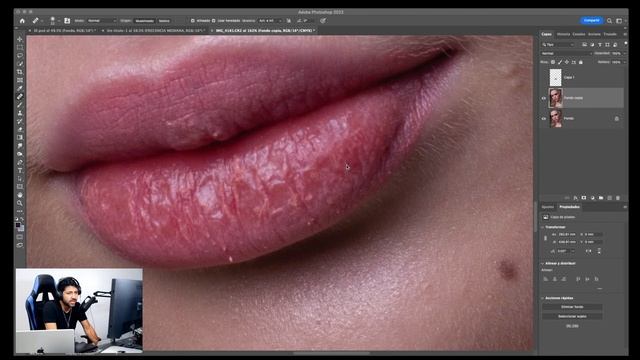Select the Clone Stamp tool
The image size is (640, 360).
(x=20, y=113)
